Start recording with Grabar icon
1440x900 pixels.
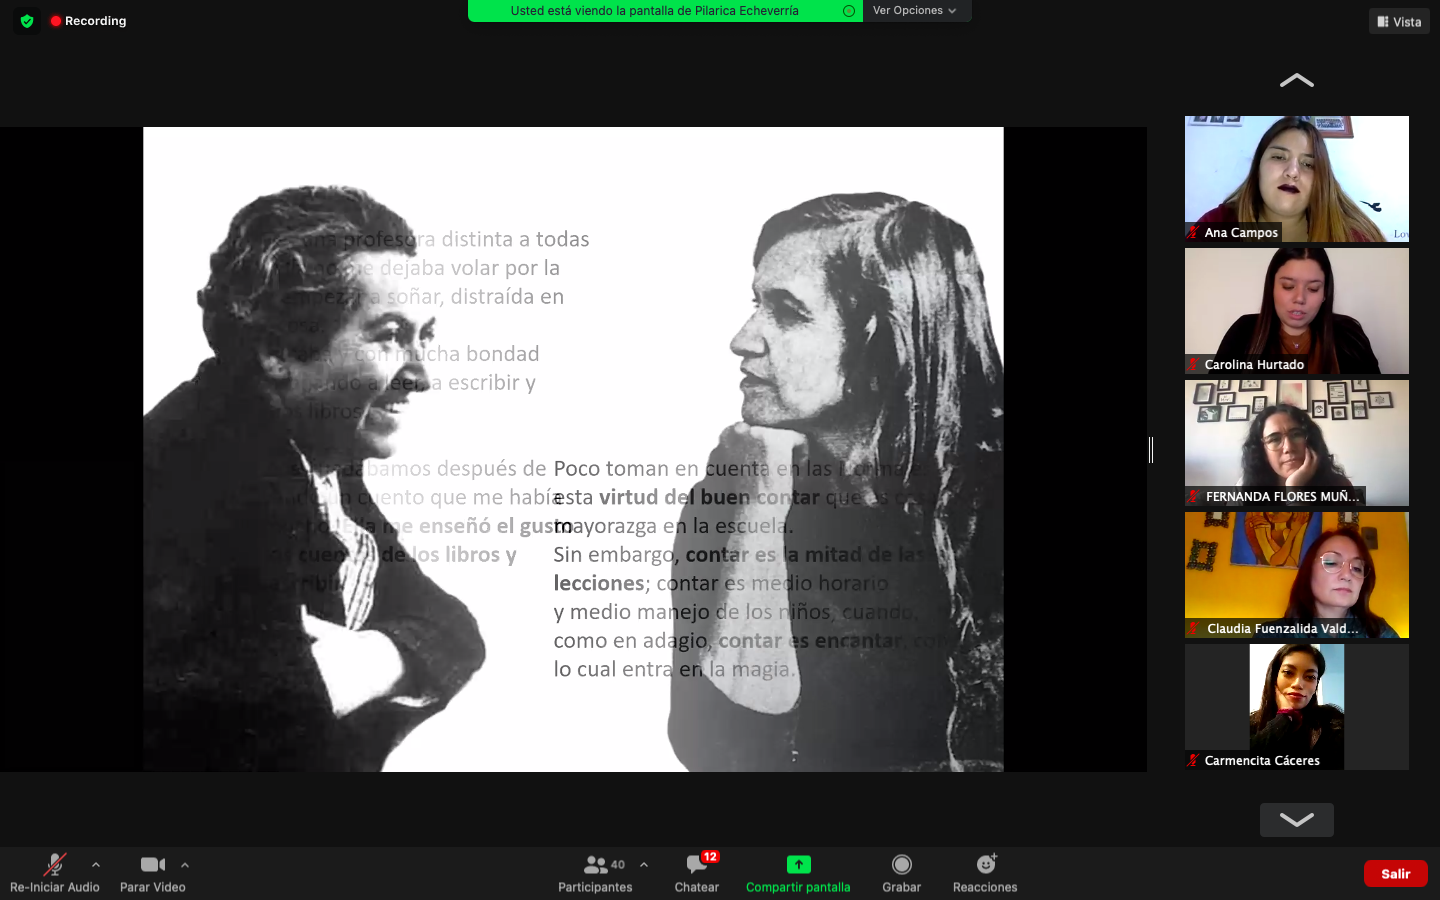[x=901, y=864]
